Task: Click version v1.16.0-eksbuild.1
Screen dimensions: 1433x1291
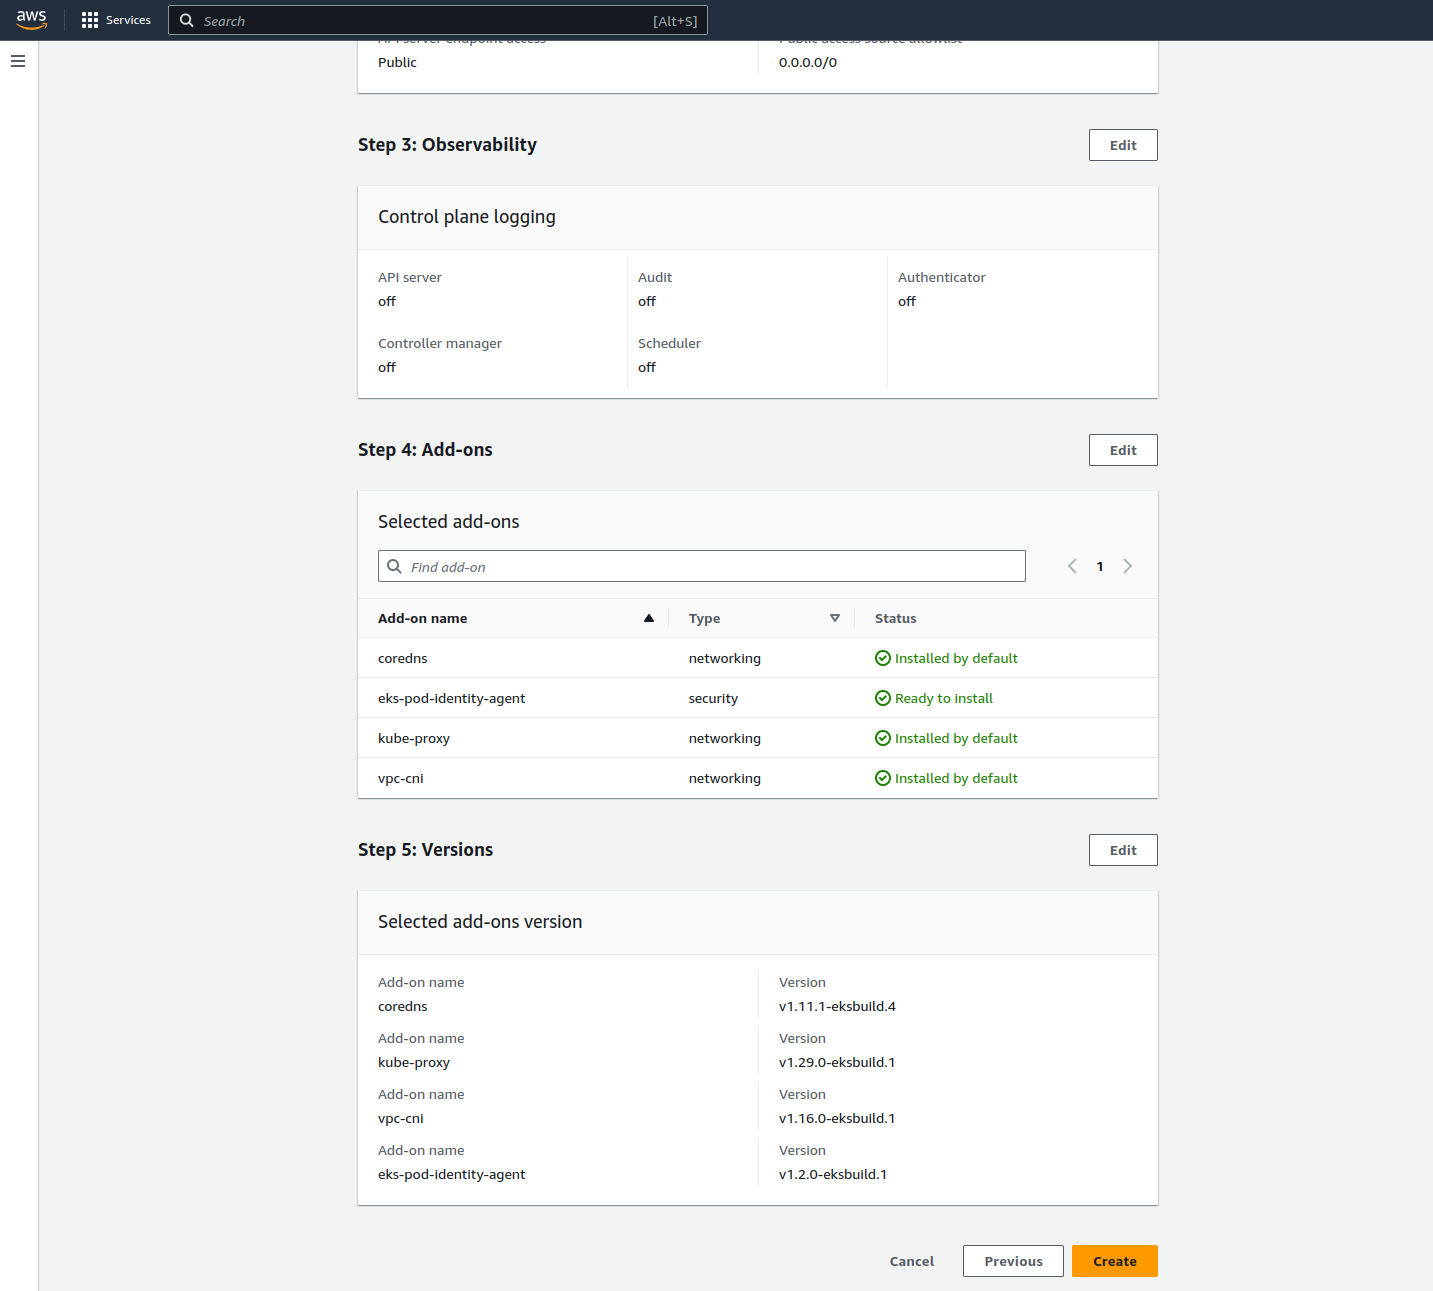Action: point(837,1118)
